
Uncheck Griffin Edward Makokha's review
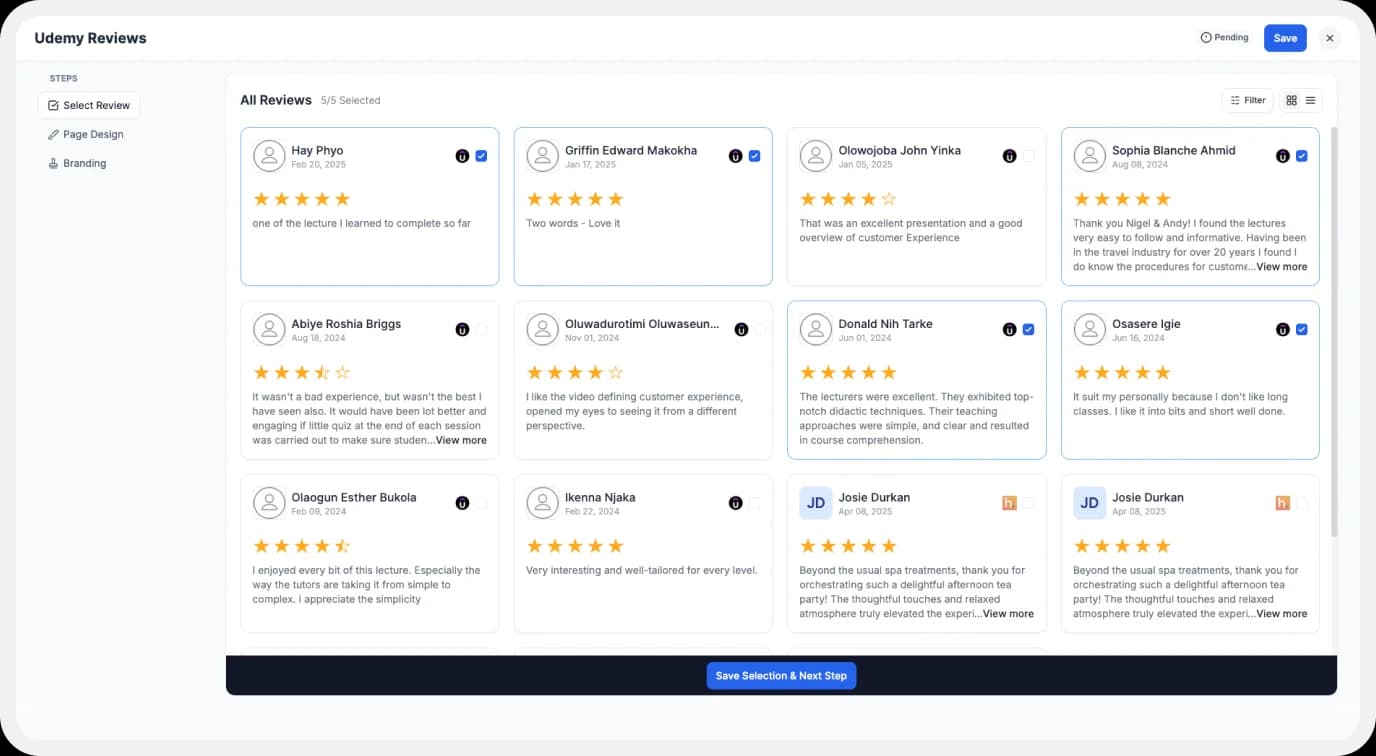(755, 156)
